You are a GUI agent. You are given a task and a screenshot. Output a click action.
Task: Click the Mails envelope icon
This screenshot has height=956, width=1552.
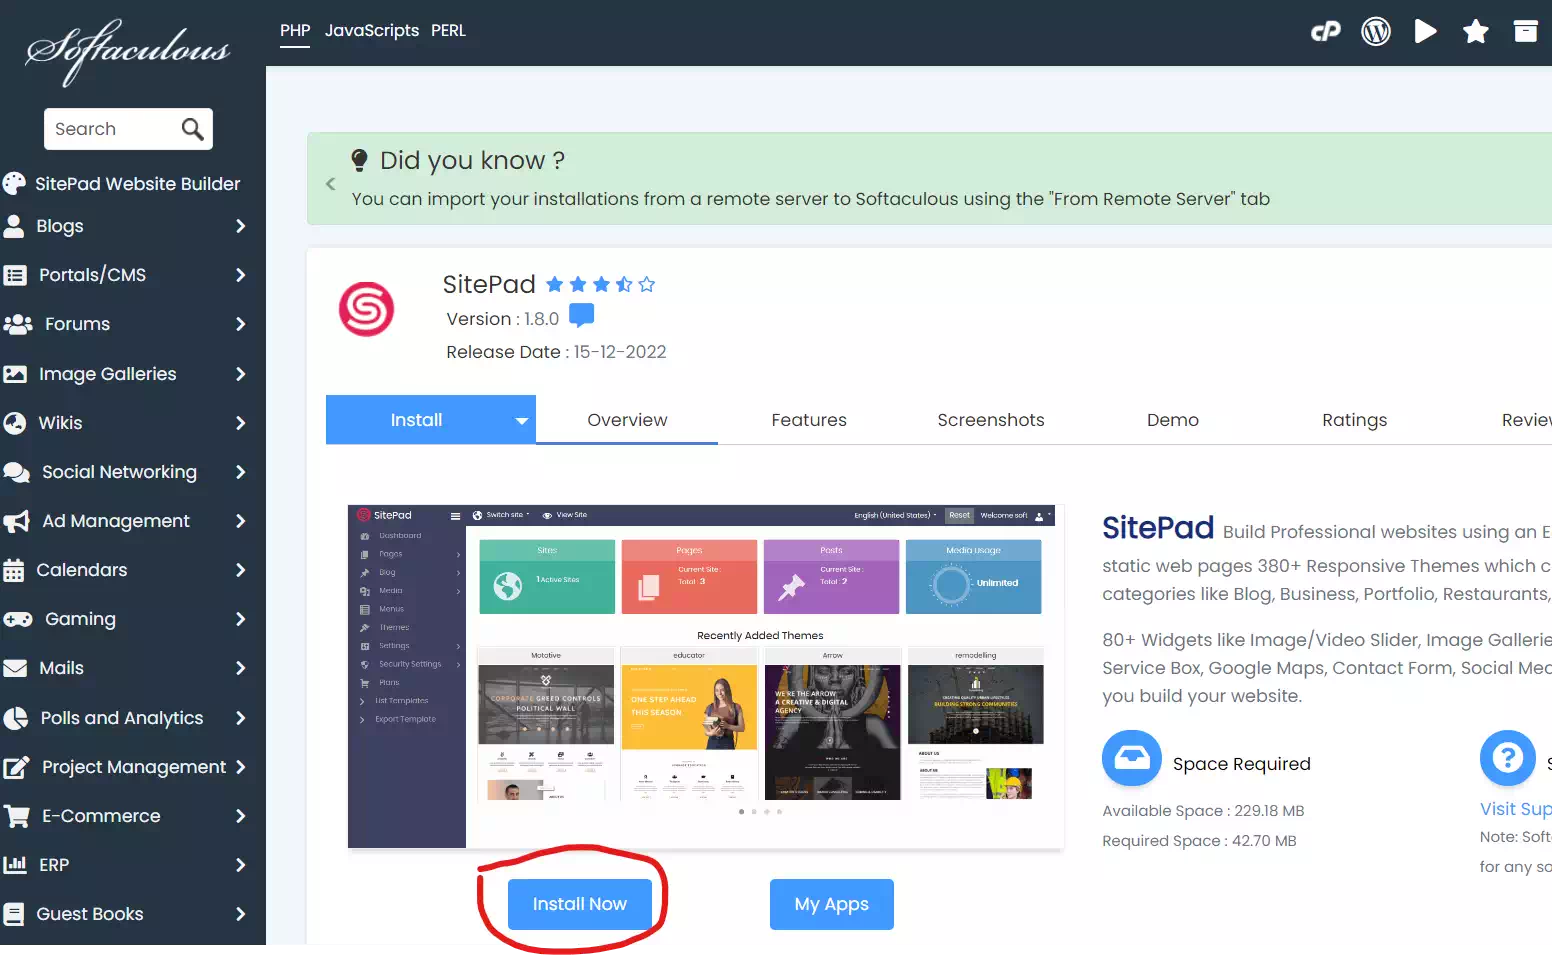(x=15, y=668)
